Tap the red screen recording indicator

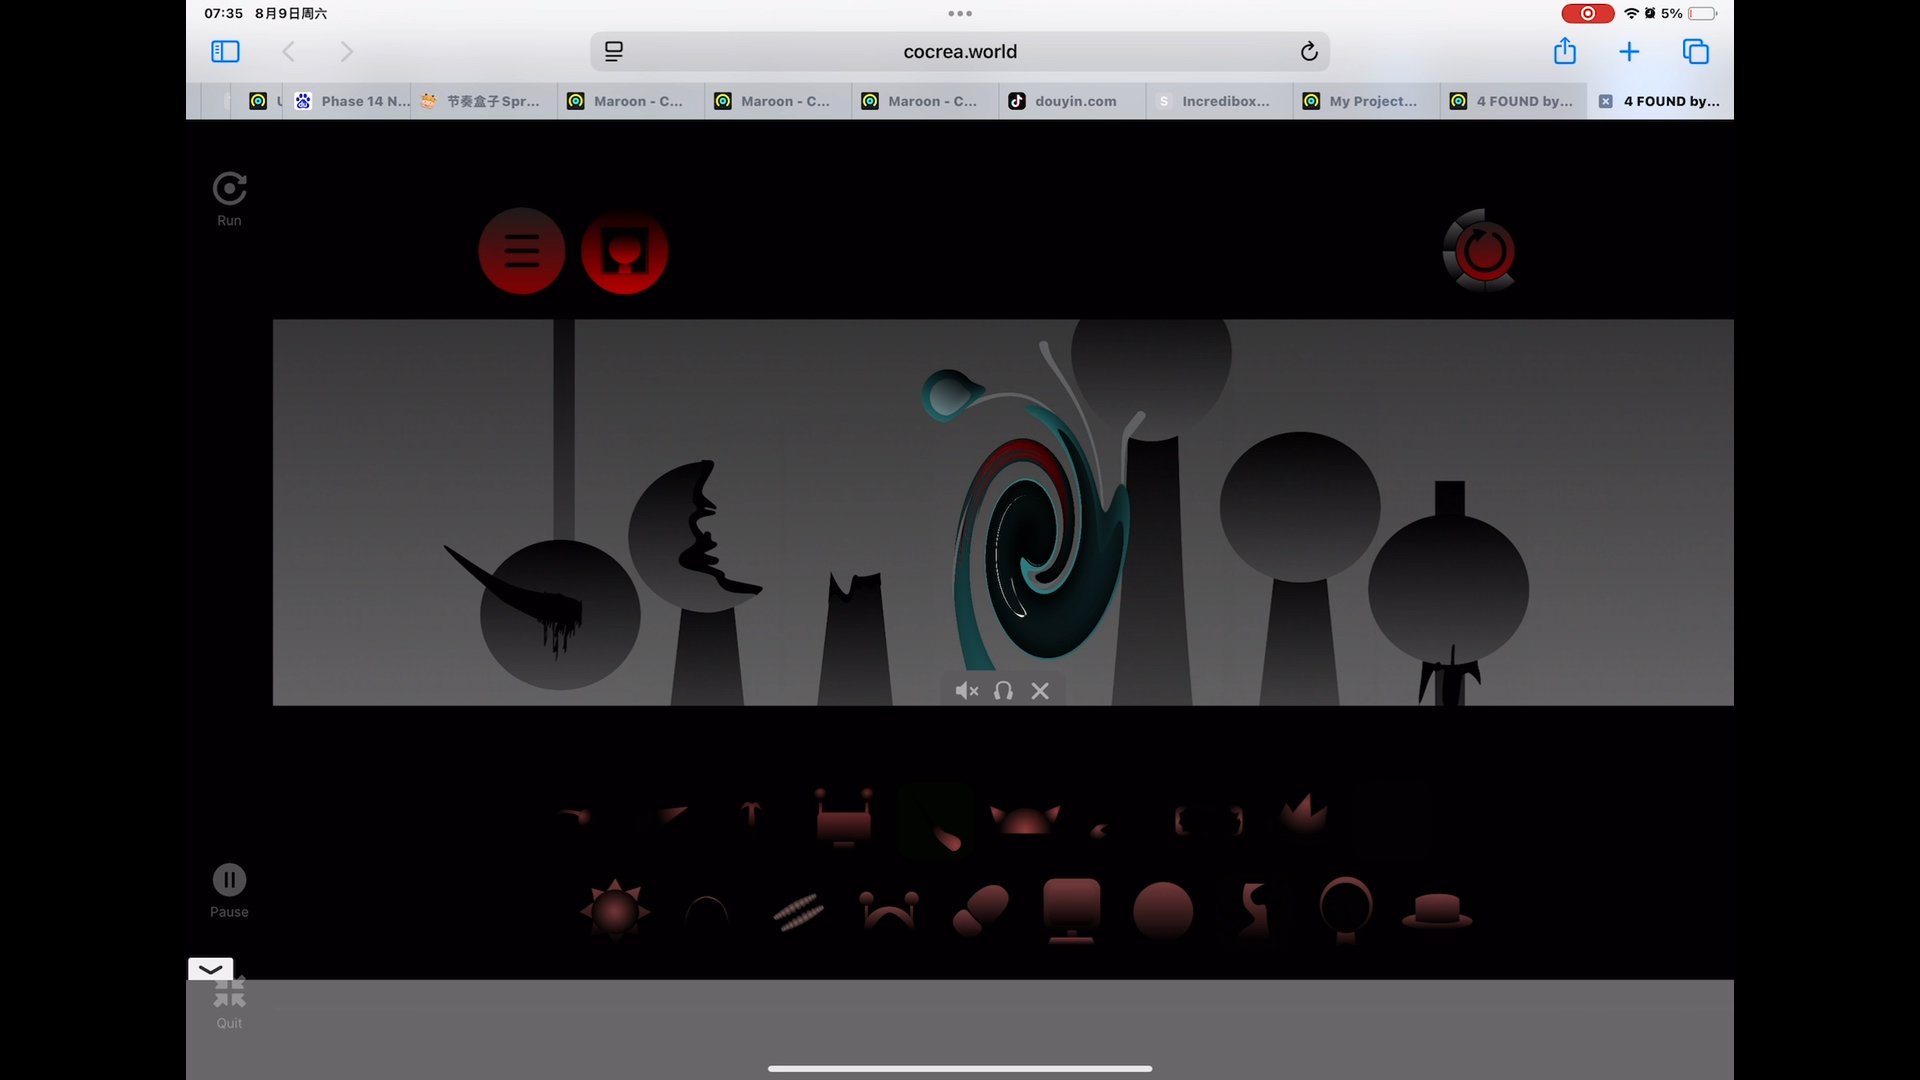[1587, 13]
